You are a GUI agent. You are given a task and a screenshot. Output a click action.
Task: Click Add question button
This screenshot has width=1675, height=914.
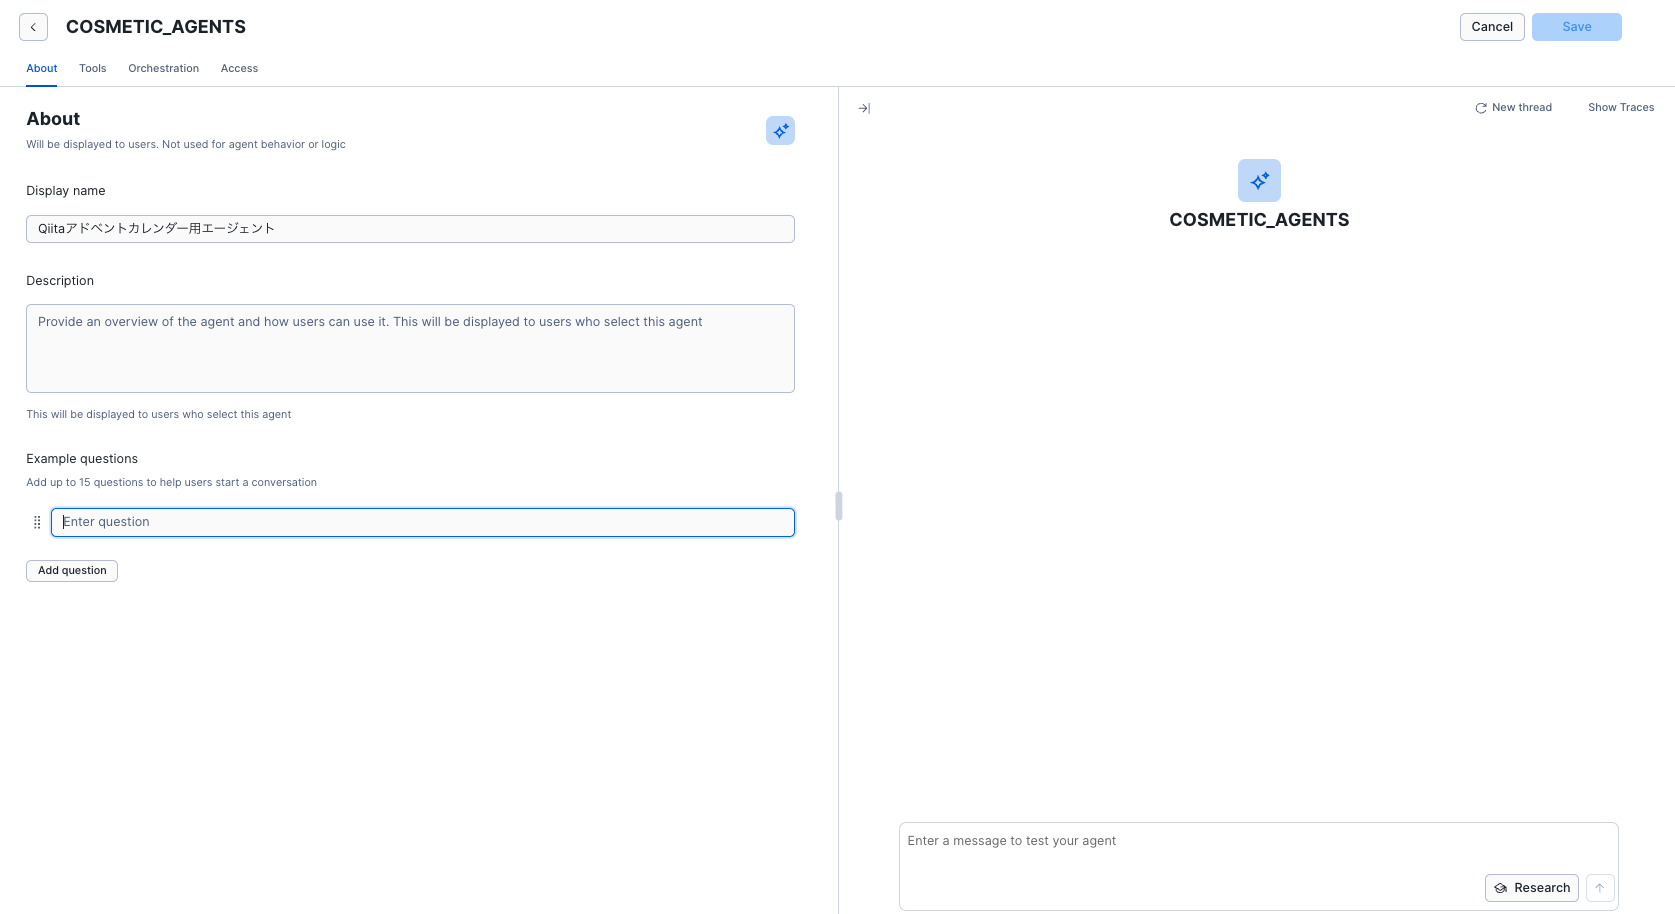[x=72, y=571]
